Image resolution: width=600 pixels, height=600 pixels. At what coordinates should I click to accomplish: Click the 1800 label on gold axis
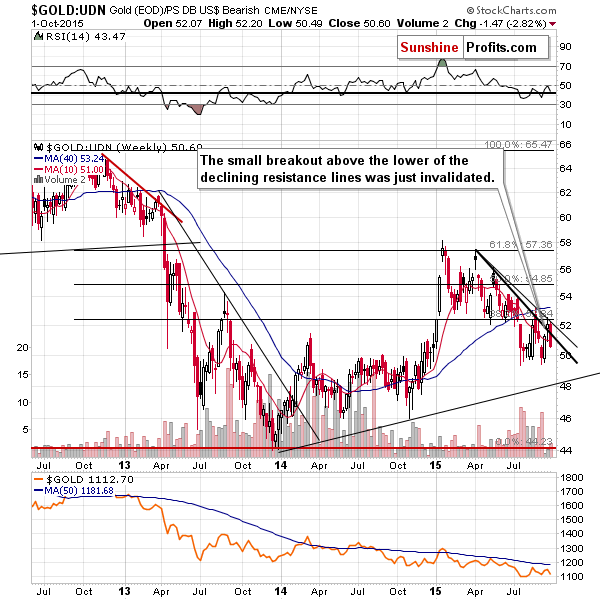[x=571, y=478]
